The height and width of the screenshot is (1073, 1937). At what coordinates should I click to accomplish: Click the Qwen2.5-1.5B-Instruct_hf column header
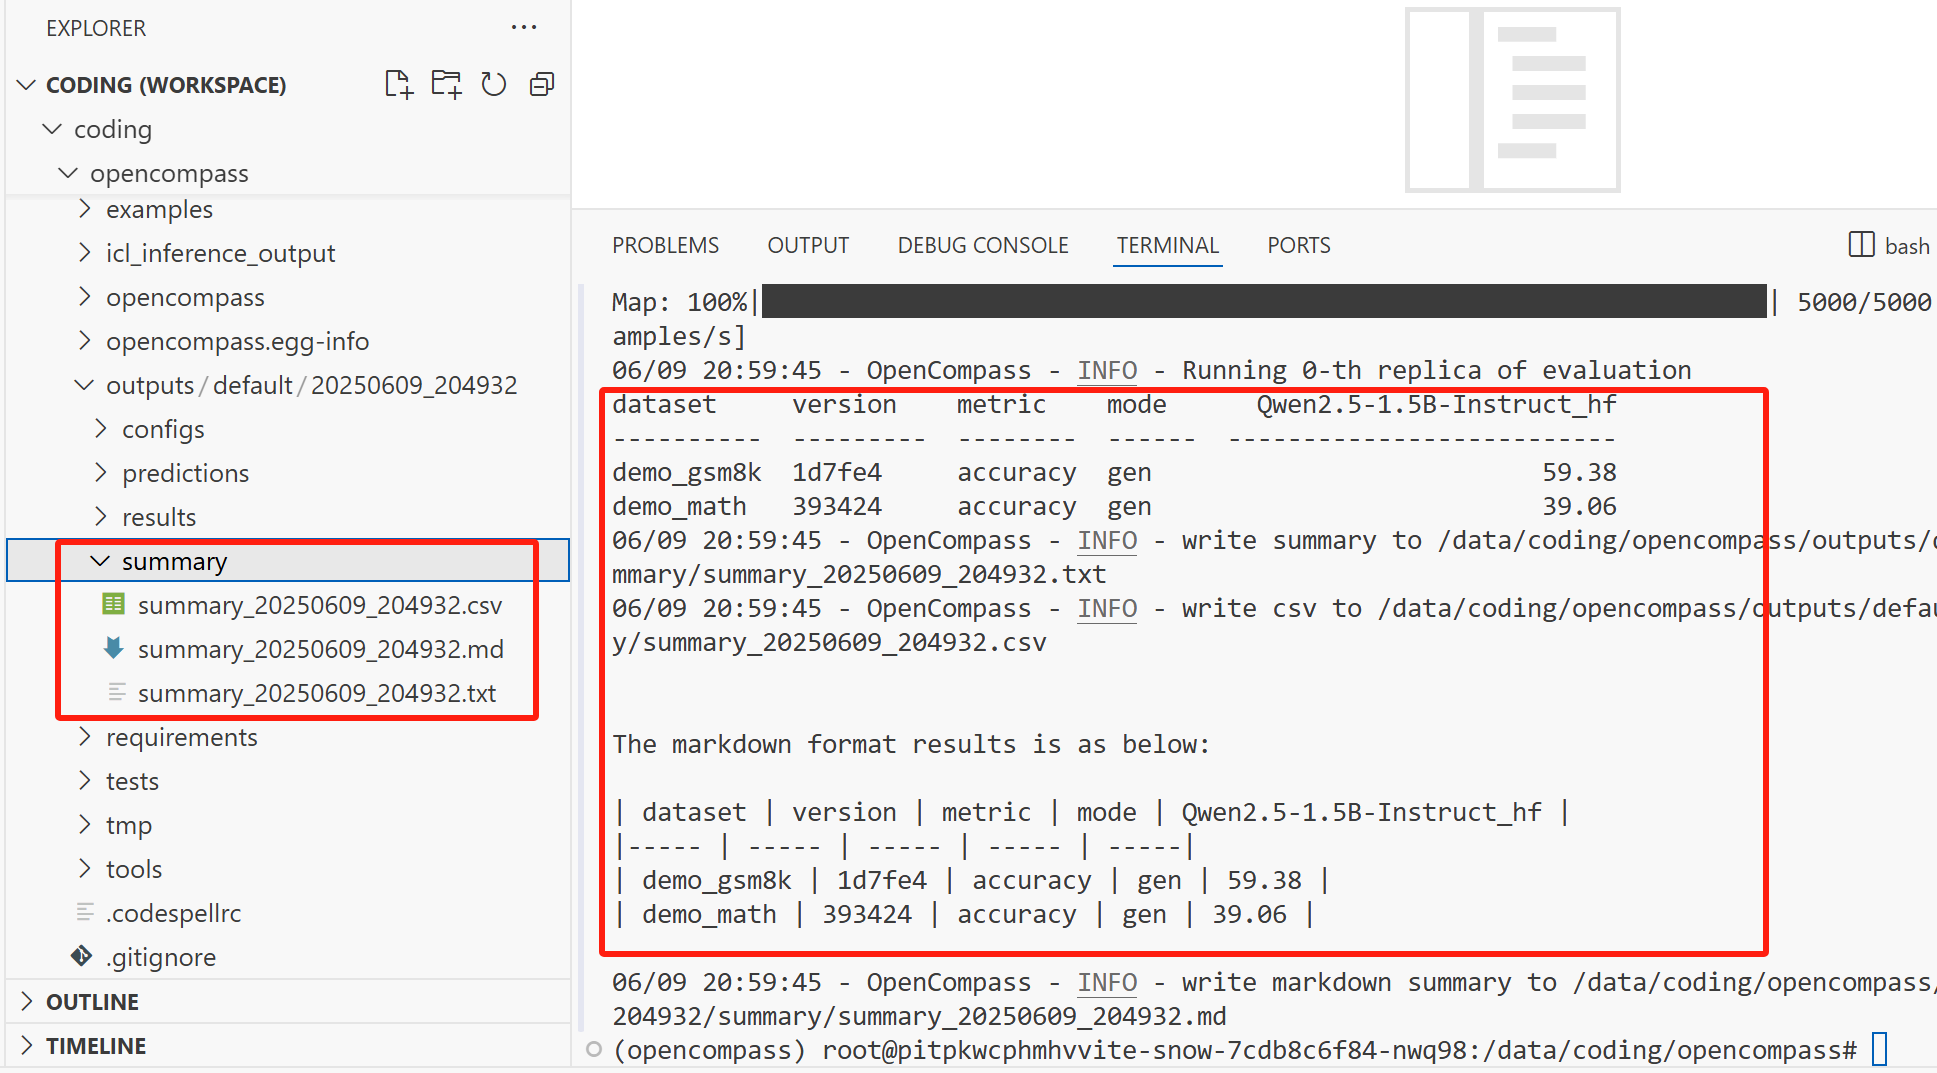click(x=1436, y=404)
